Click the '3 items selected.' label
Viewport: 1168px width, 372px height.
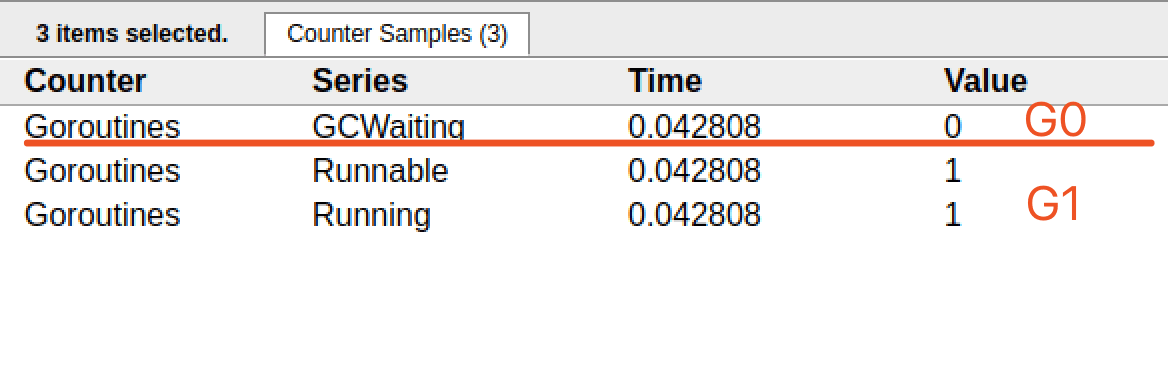point(132,34)
